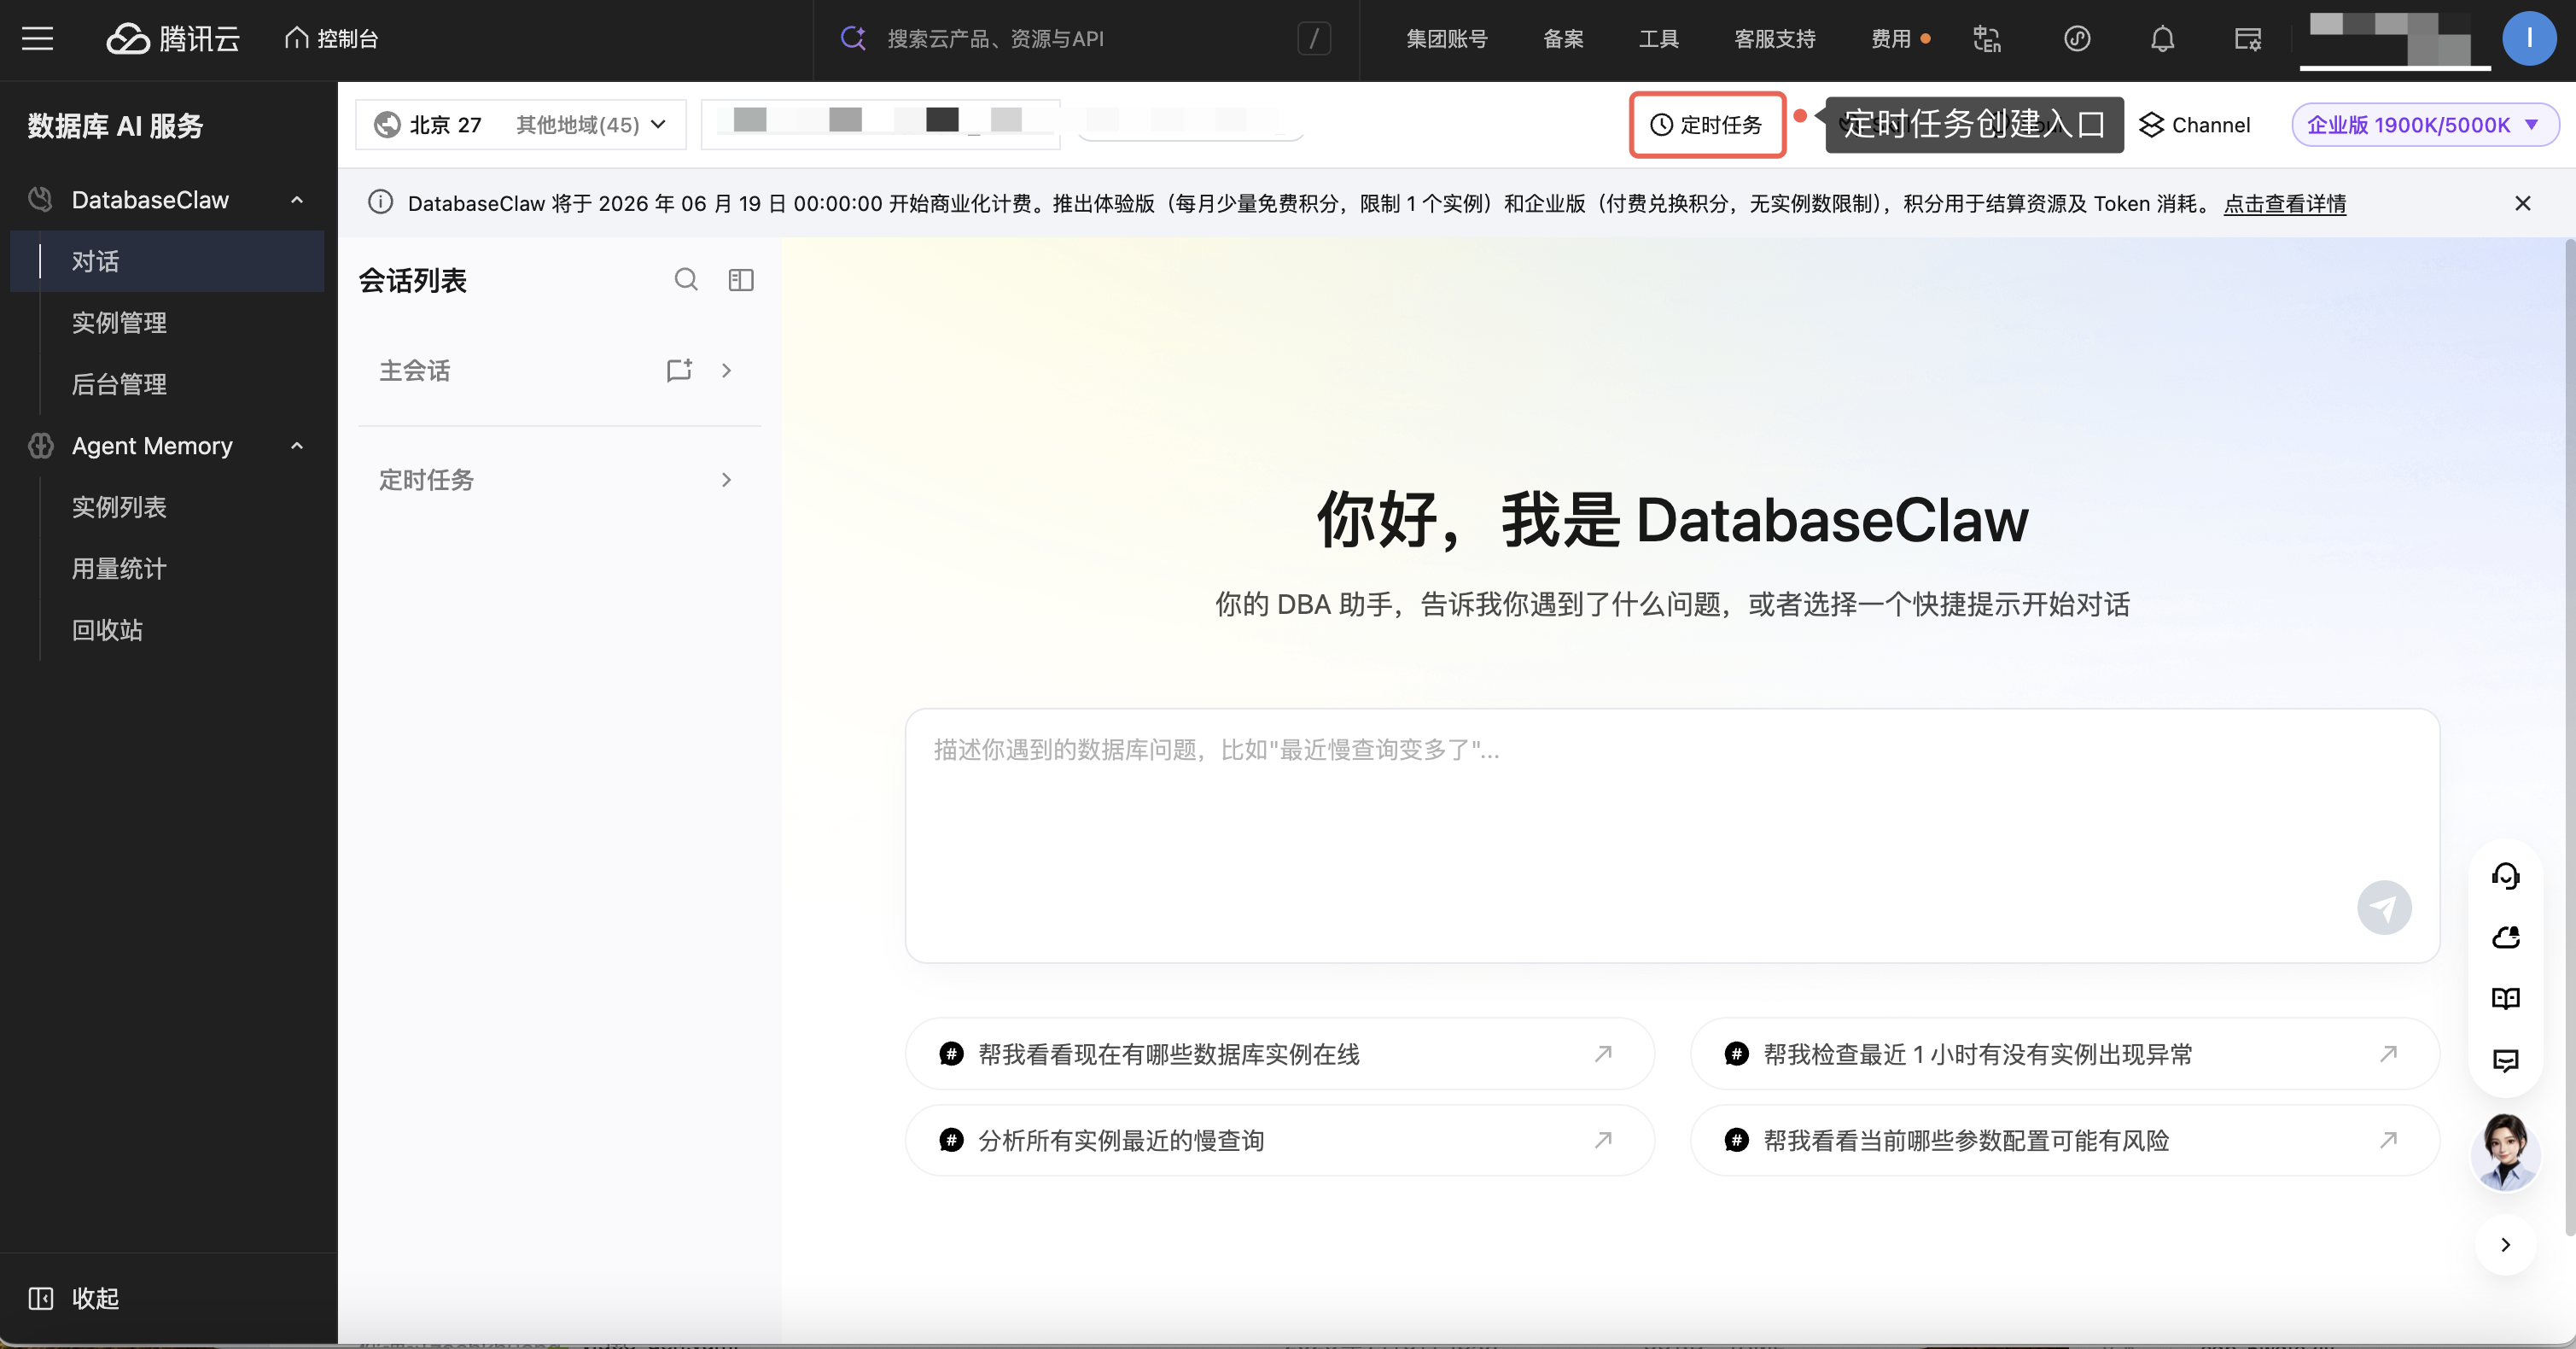Image resolution: width=2576 pixels, height=1349 pixels.
Task: Switch language with the translate icon
Action: [1987, 39]
